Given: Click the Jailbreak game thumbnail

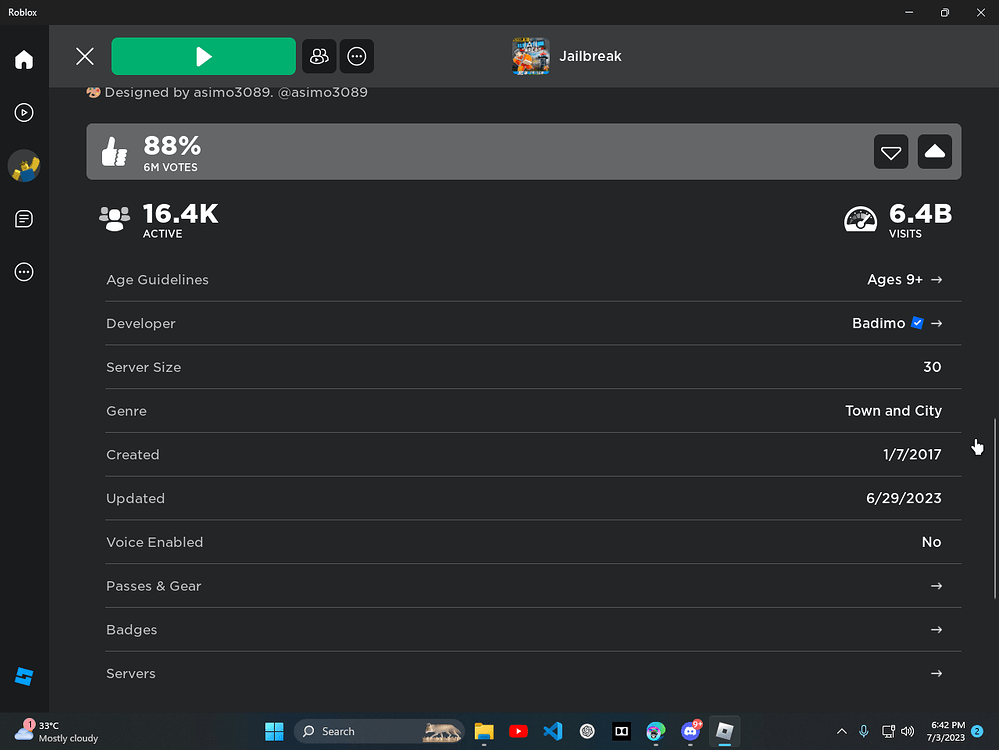Looking at the screenshot, I should 531,56.
